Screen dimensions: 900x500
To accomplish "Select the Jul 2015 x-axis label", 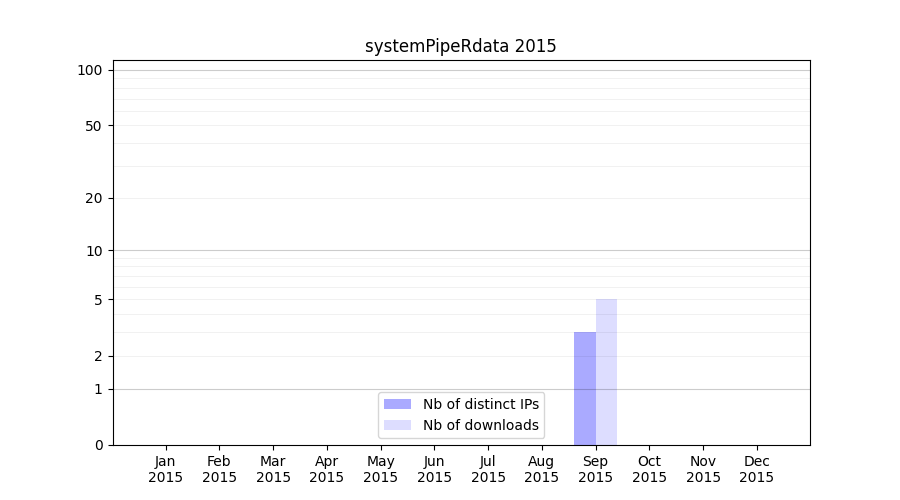I will pos(488,469).
